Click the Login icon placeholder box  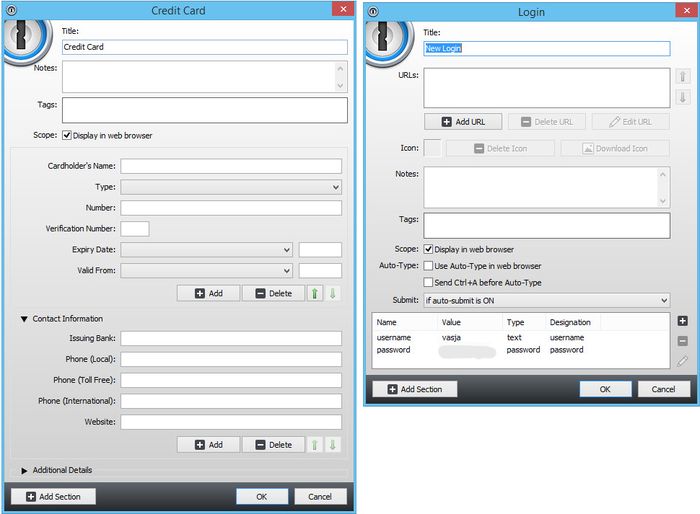(x=433, y=148)
